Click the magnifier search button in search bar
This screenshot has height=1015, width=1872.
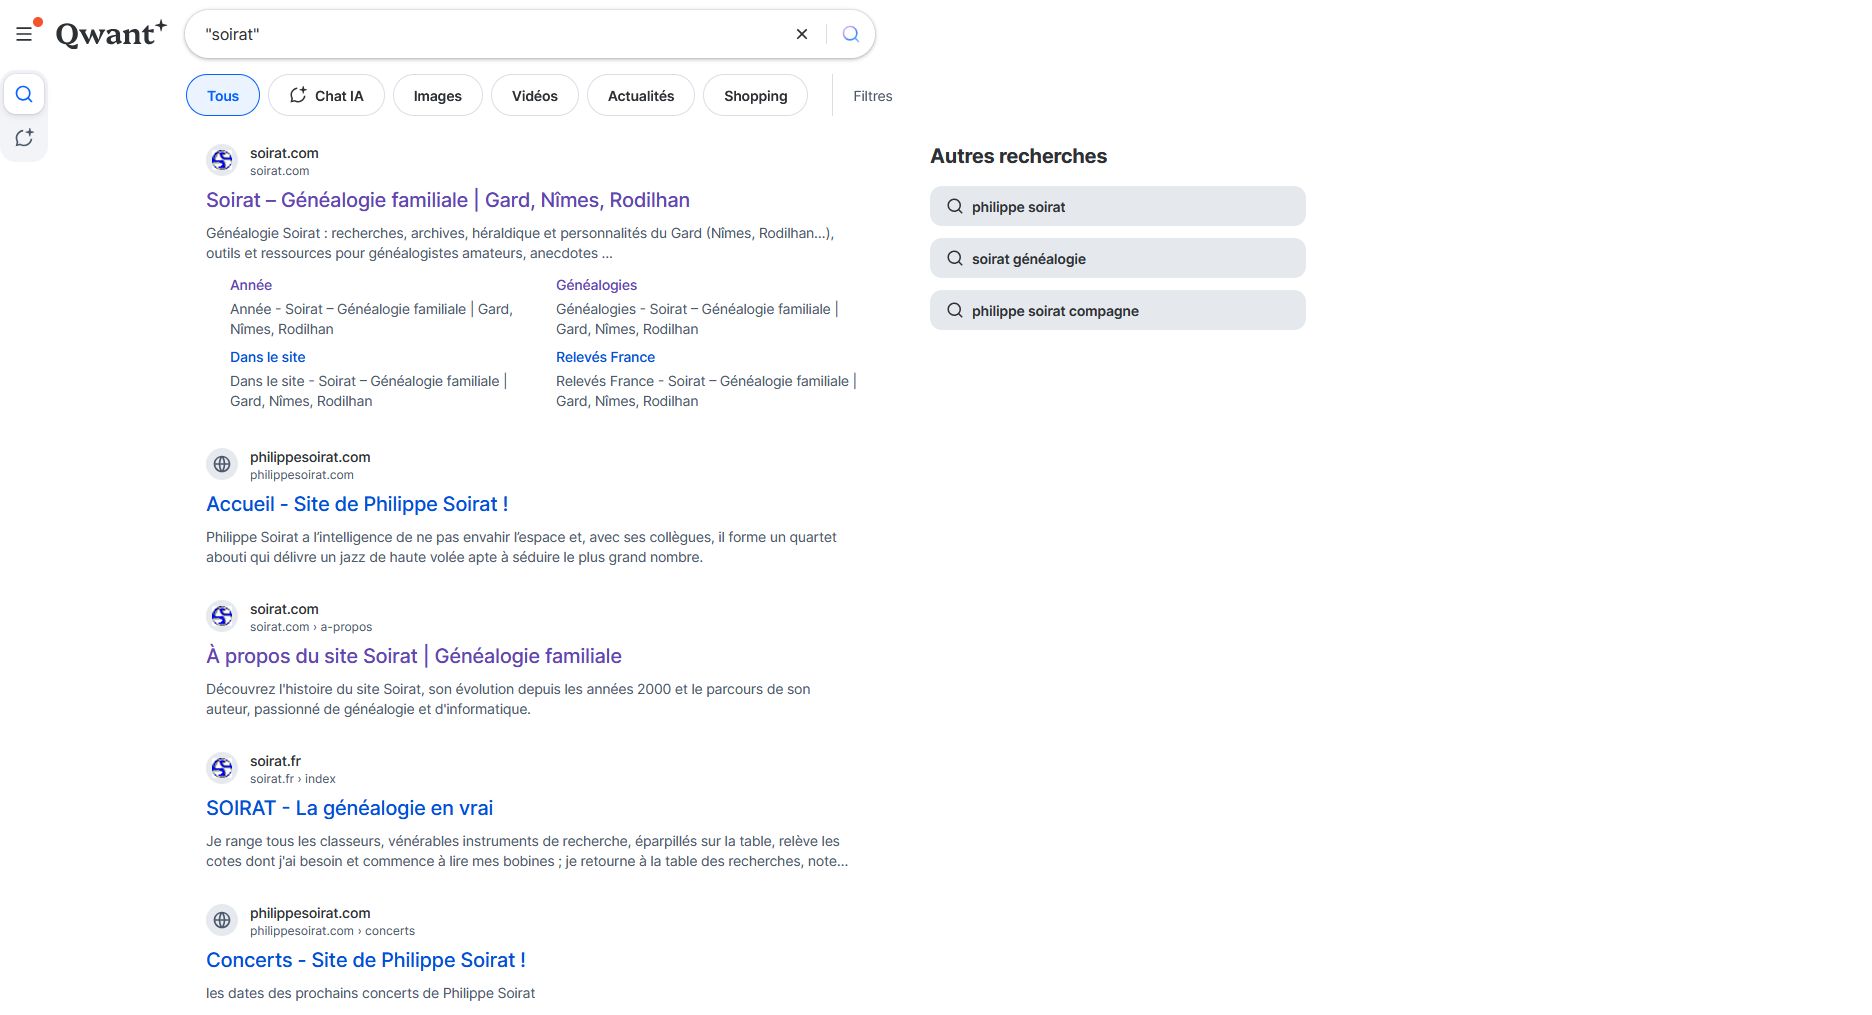click(x=851, y=34)
